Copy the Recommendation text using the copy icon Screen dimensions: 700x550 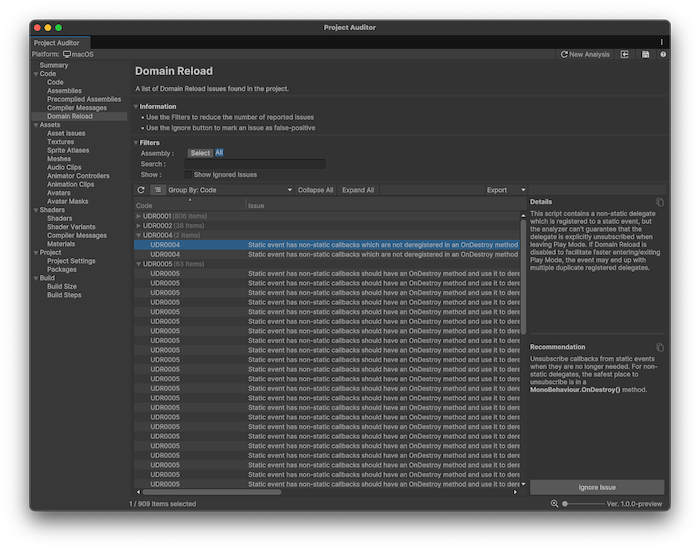coord(659,347)
